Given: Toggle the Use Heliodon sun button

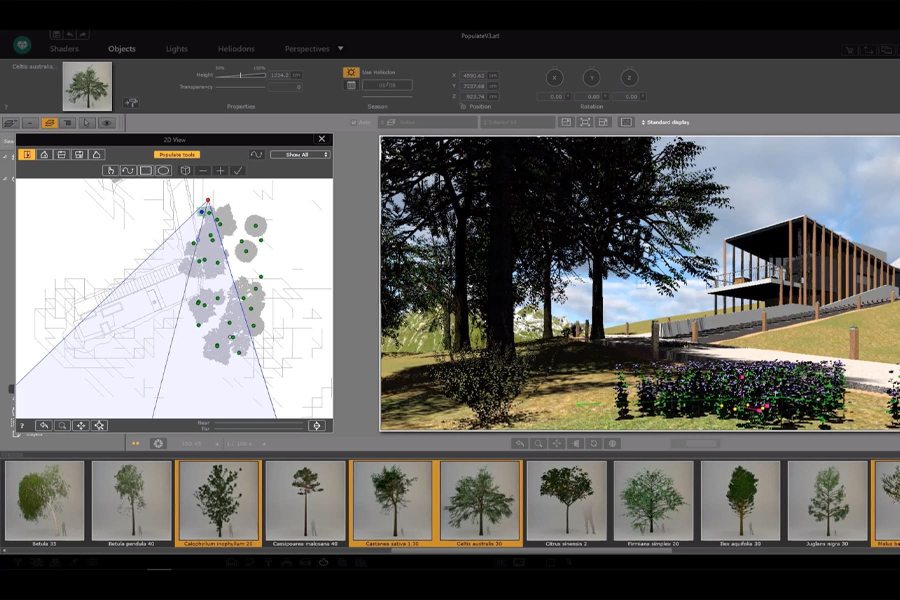Looking at the screenshot, I should (351, 73).
